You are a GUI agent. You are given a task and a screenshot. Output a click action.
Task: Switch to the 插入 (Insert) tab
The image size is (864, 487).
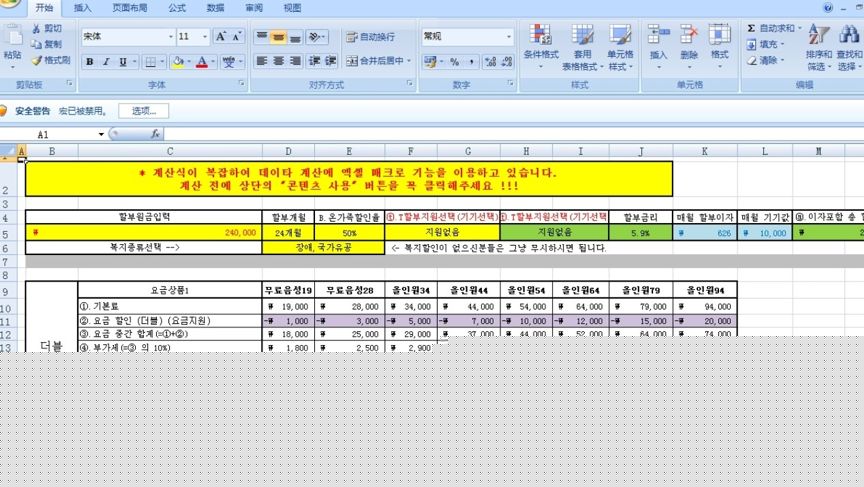pos(83,8)
